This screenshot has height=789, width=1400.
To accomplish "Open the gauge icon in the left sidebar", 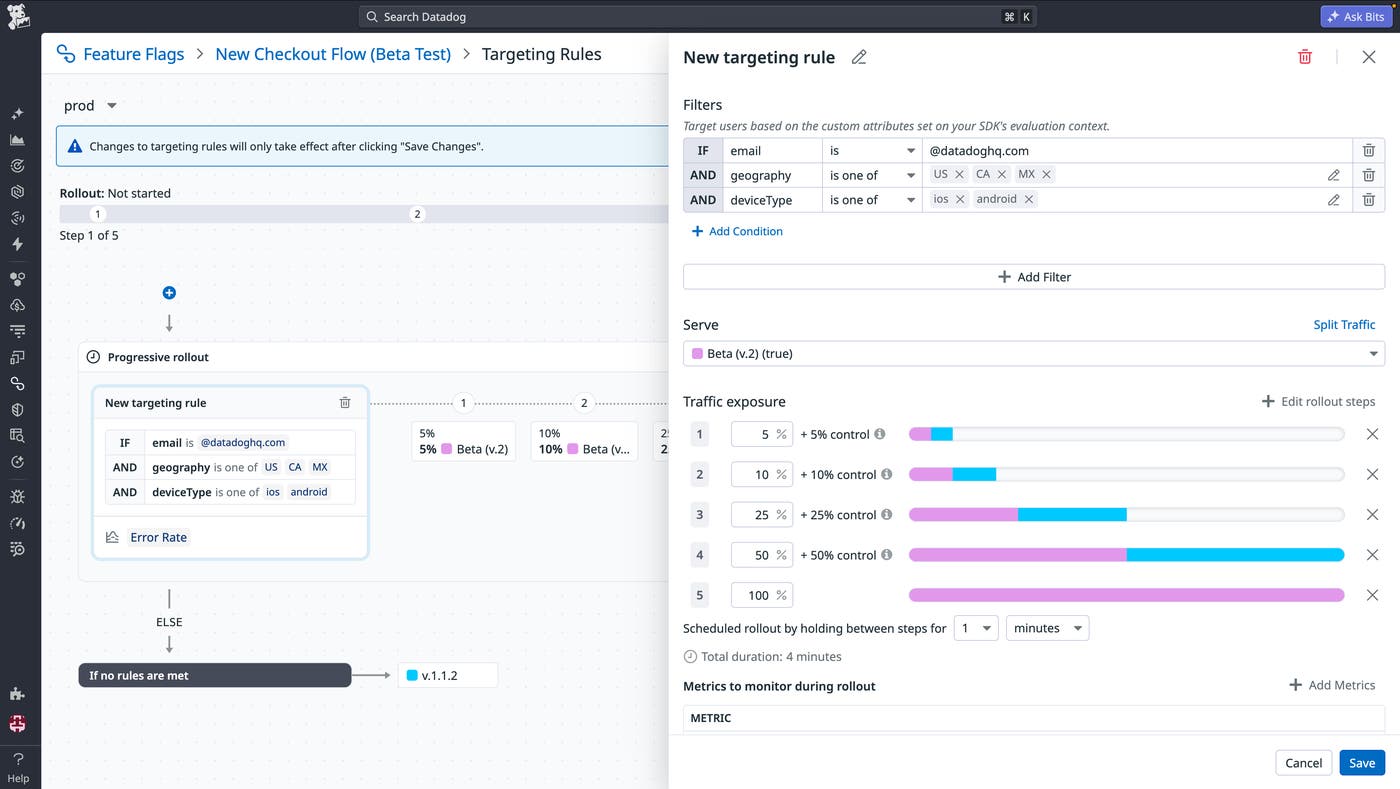I will [x=17, y=522].
